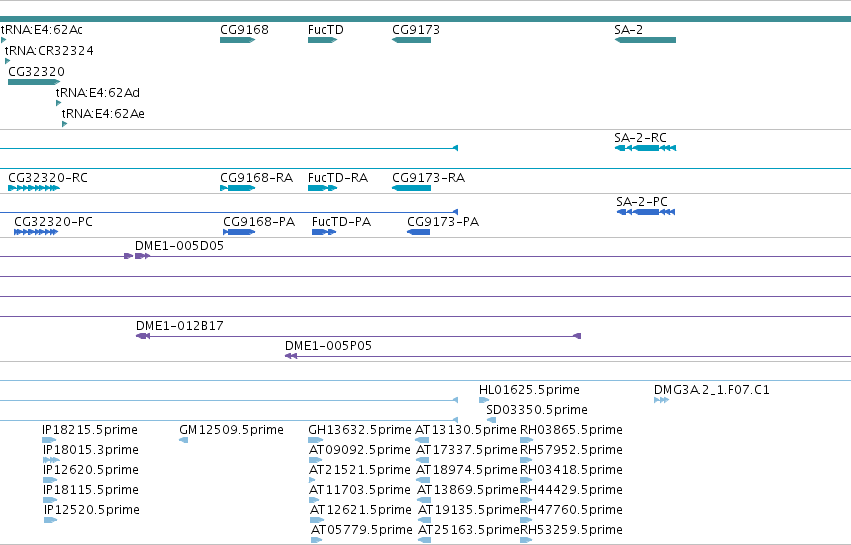Viewport: 851px width, 545px height.
Task: Click the AT18974.5prime EST label
Action: coord(467,470)
